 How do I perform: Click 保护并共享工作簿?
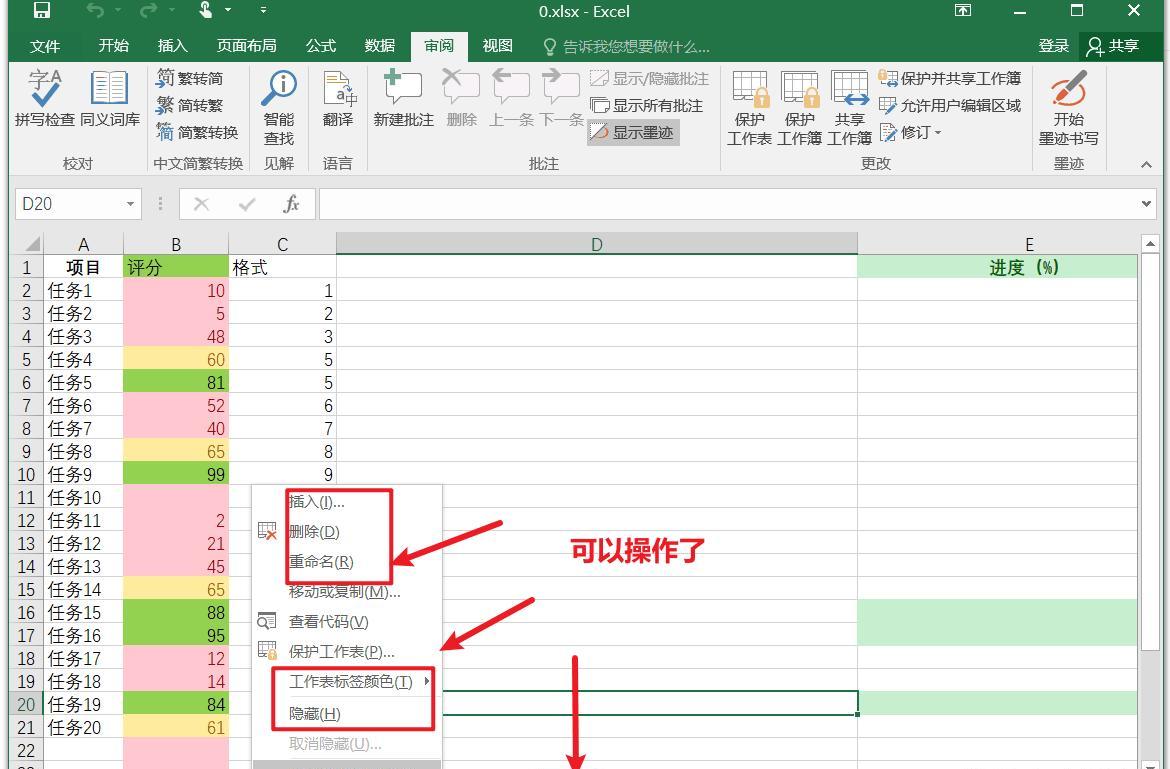click(x=949, y=78)
